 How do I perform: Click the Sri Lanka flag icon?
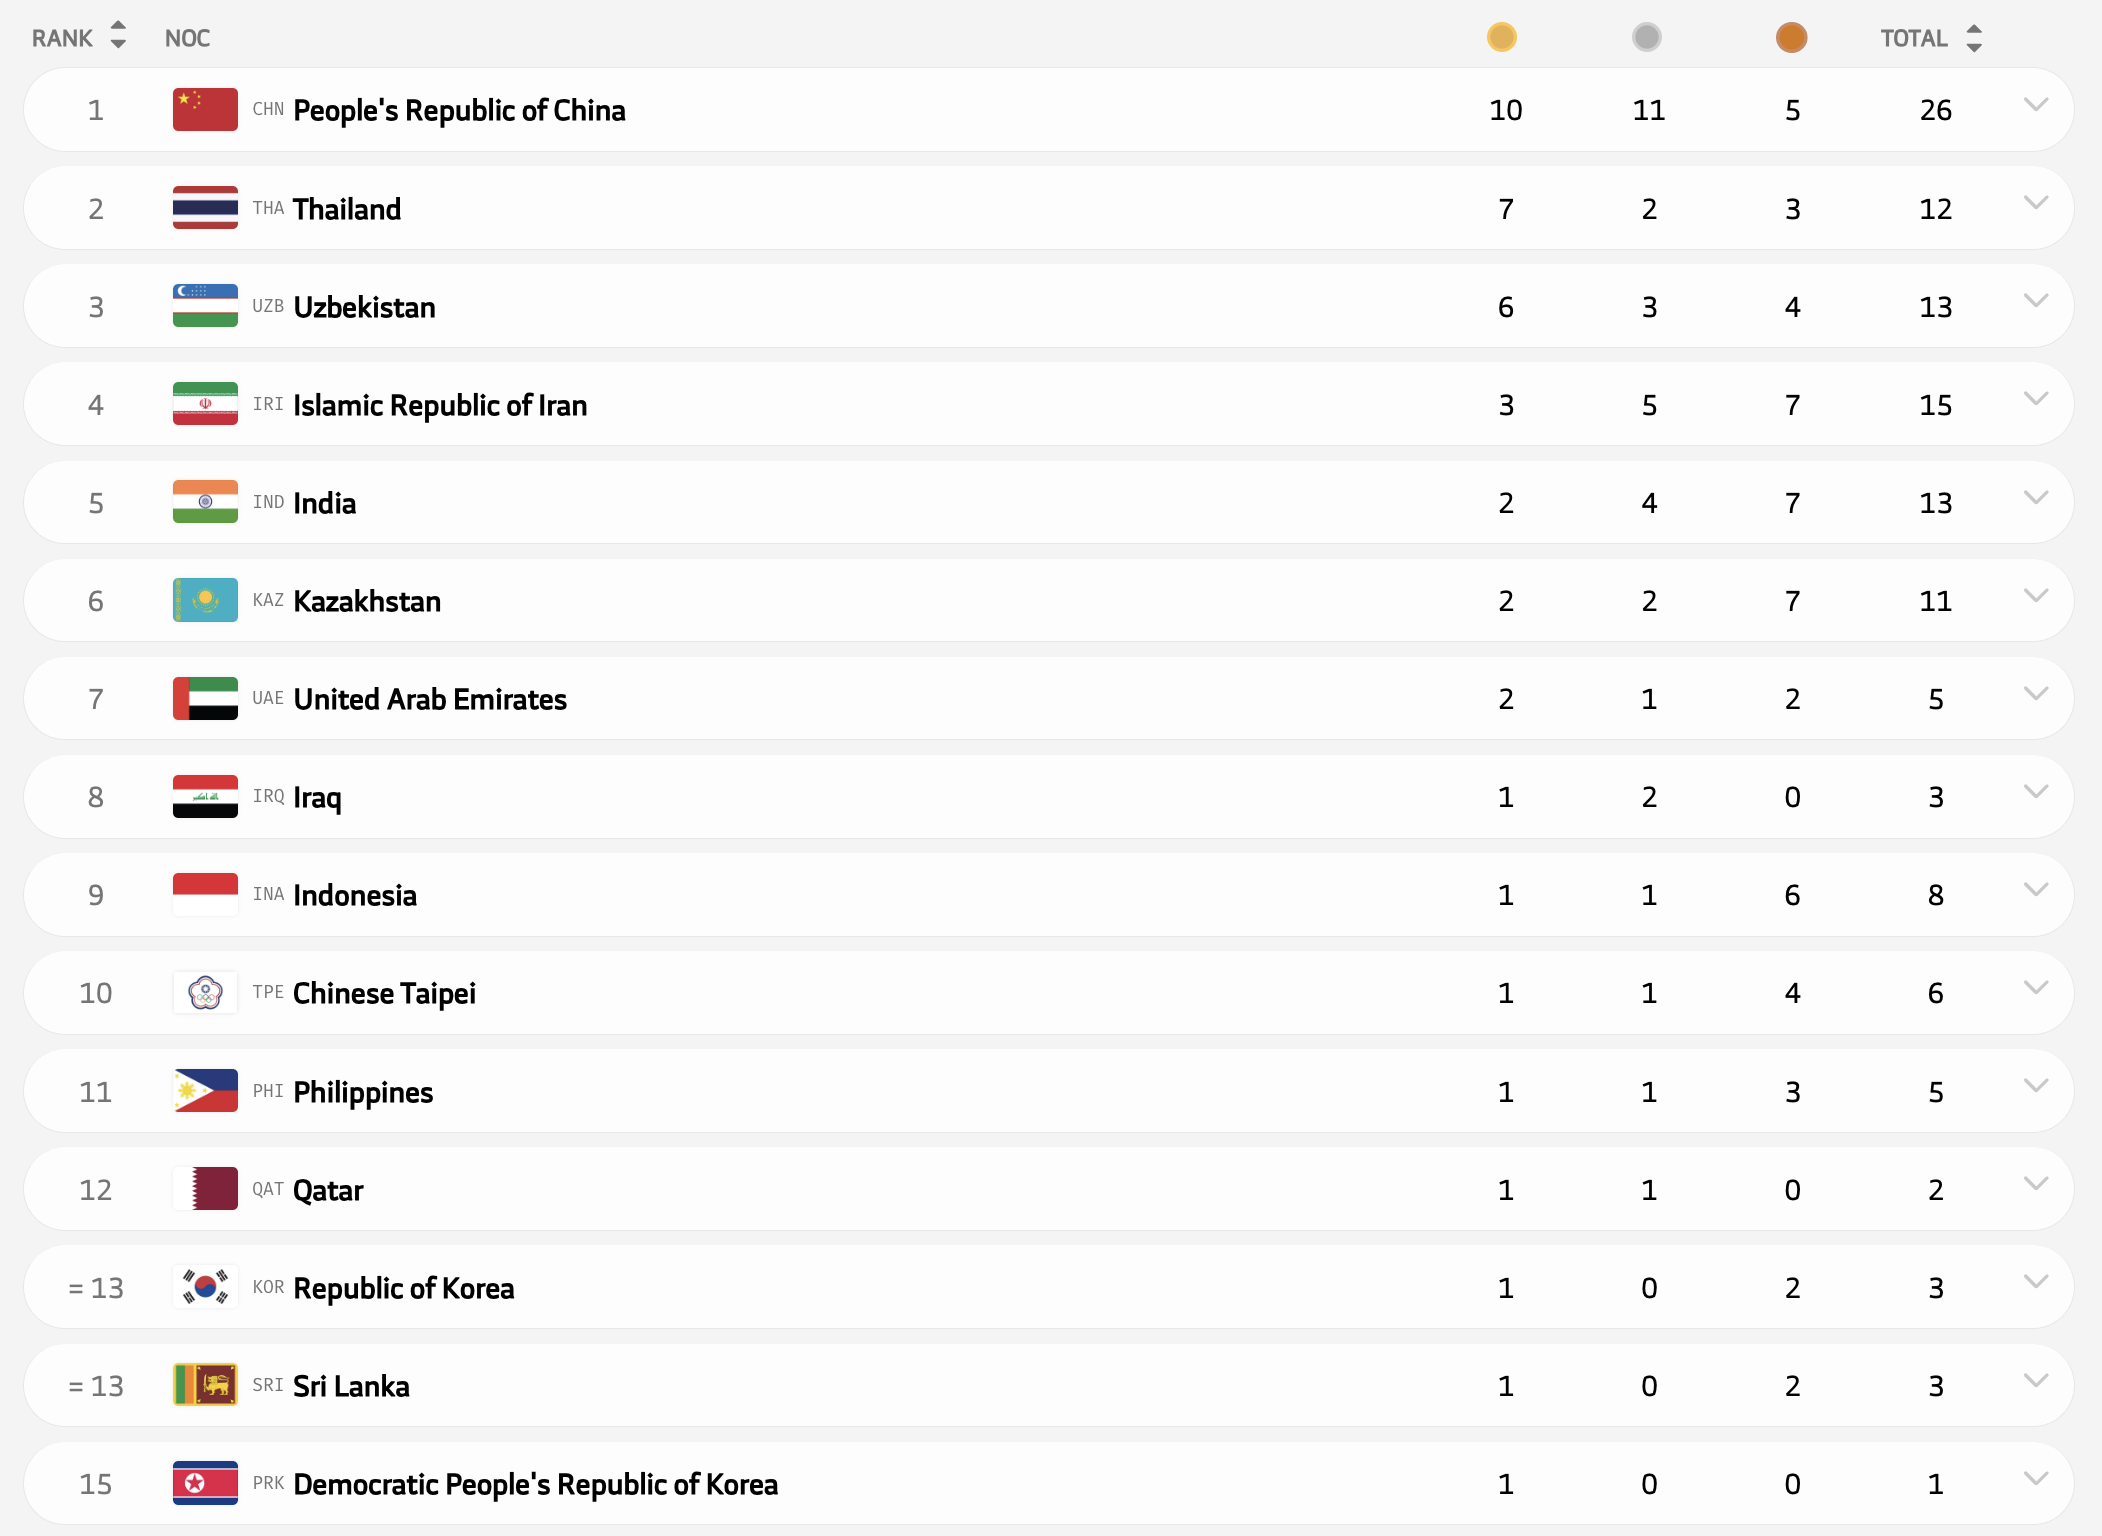coord(205,1385)
